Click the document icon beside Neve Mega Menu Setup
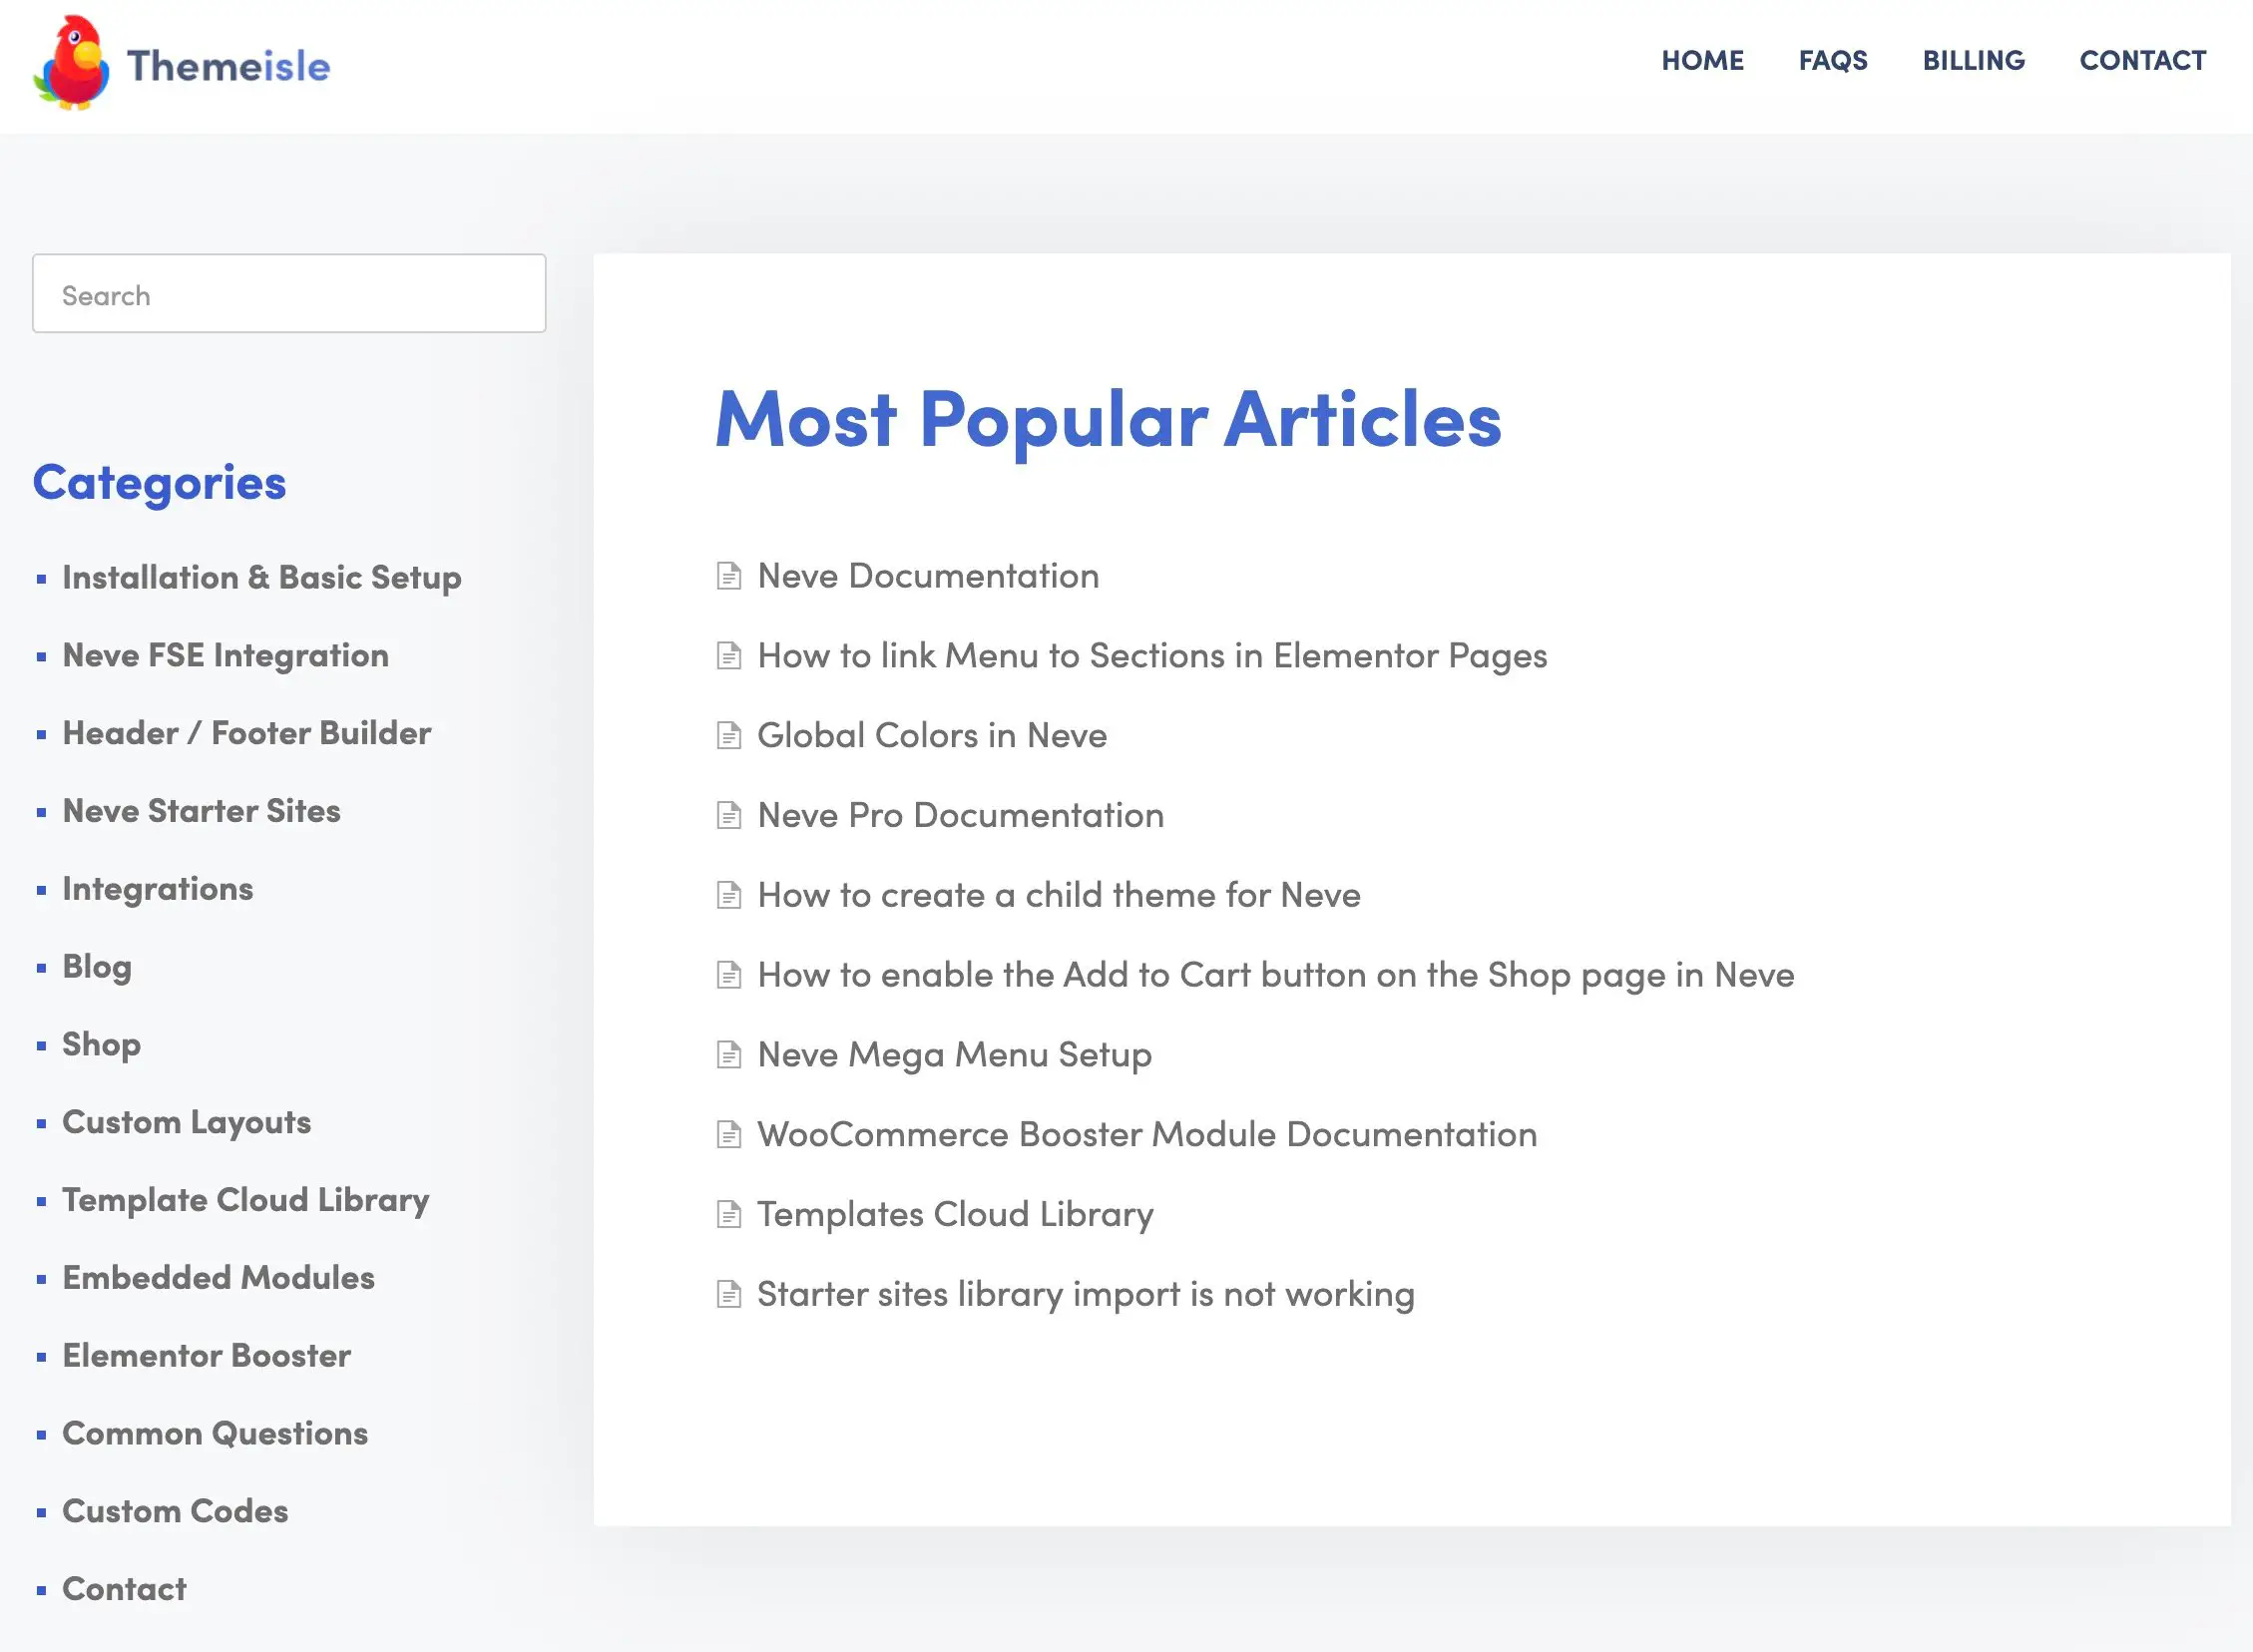This screenshot has height=1652, width=2253. click(729, 1055)
